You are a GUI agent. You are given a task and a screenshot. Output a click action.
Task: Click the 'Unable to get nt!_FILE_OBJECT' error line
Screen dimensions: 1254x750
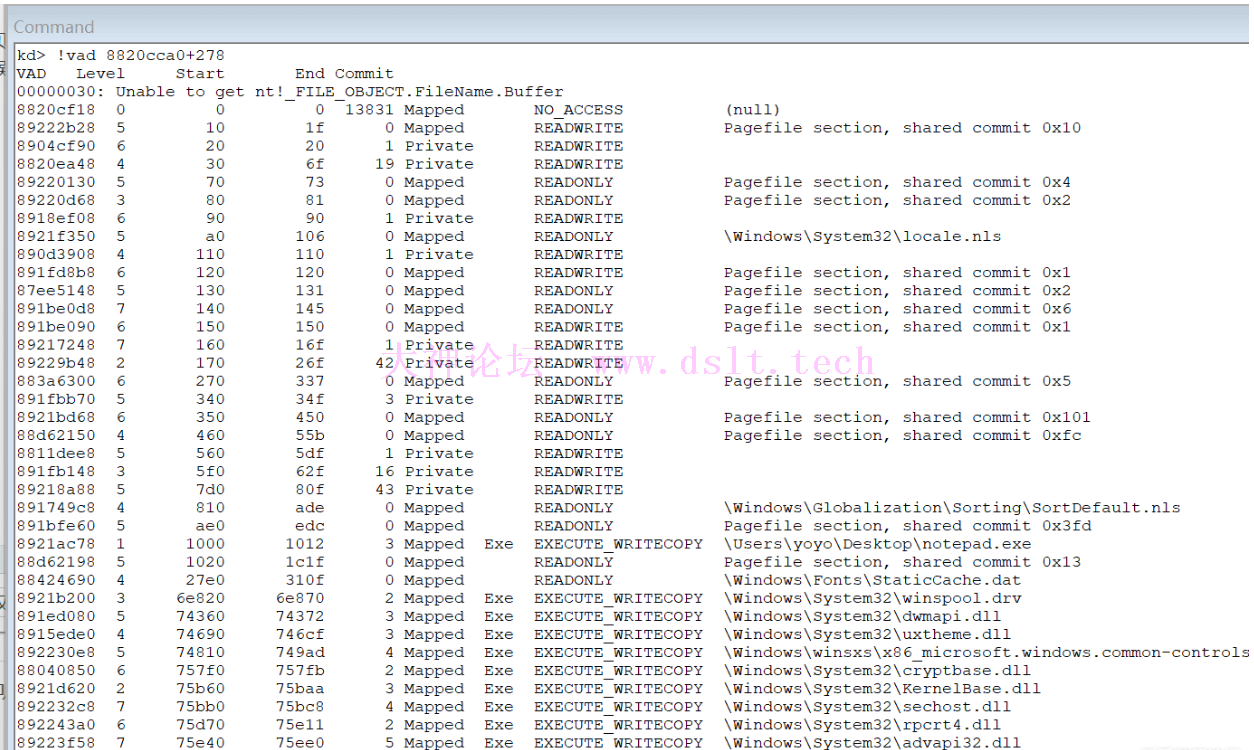(x=290, y=92)
